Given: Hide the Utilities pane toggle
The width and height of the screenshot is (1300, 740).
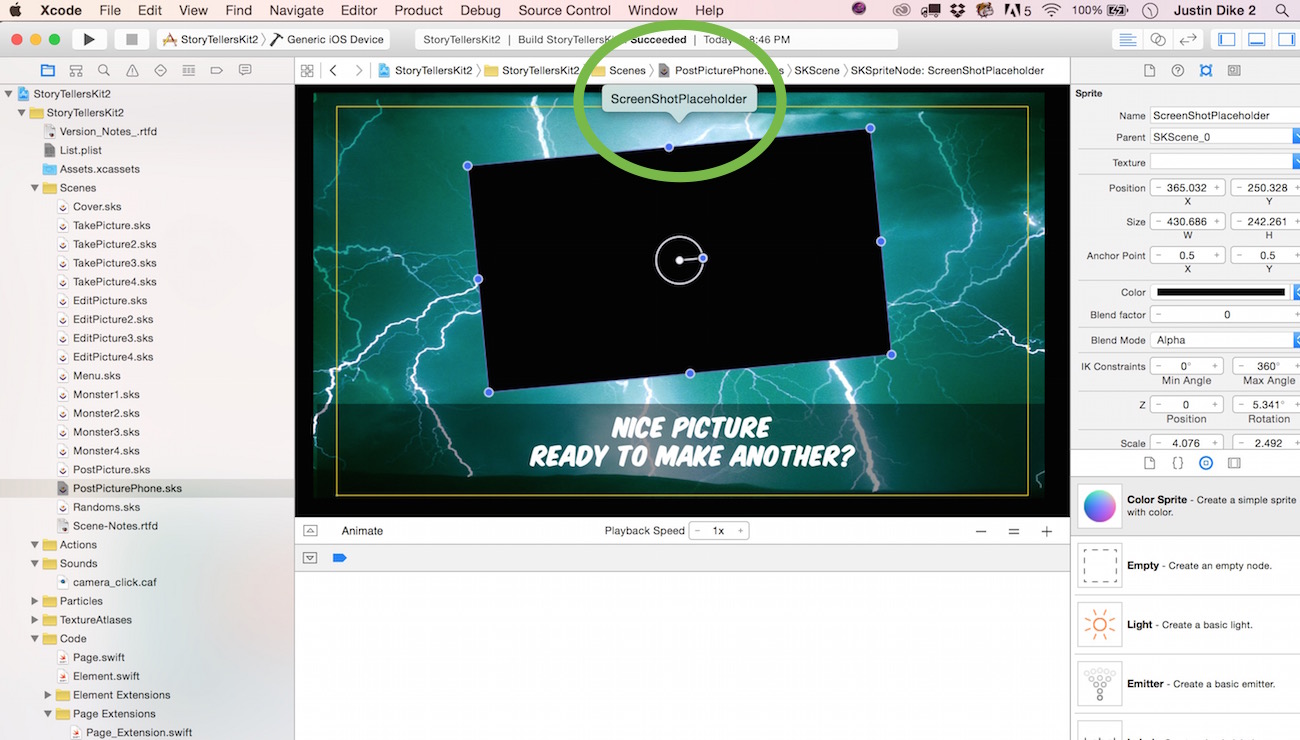Looking at the screenshot, I should [x=1286, y=38].
